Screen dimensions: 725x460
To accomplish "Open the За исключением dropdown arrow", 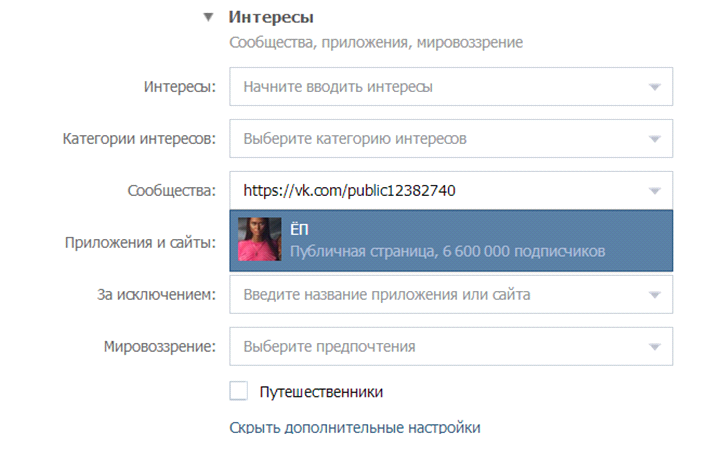I will 654,295.
